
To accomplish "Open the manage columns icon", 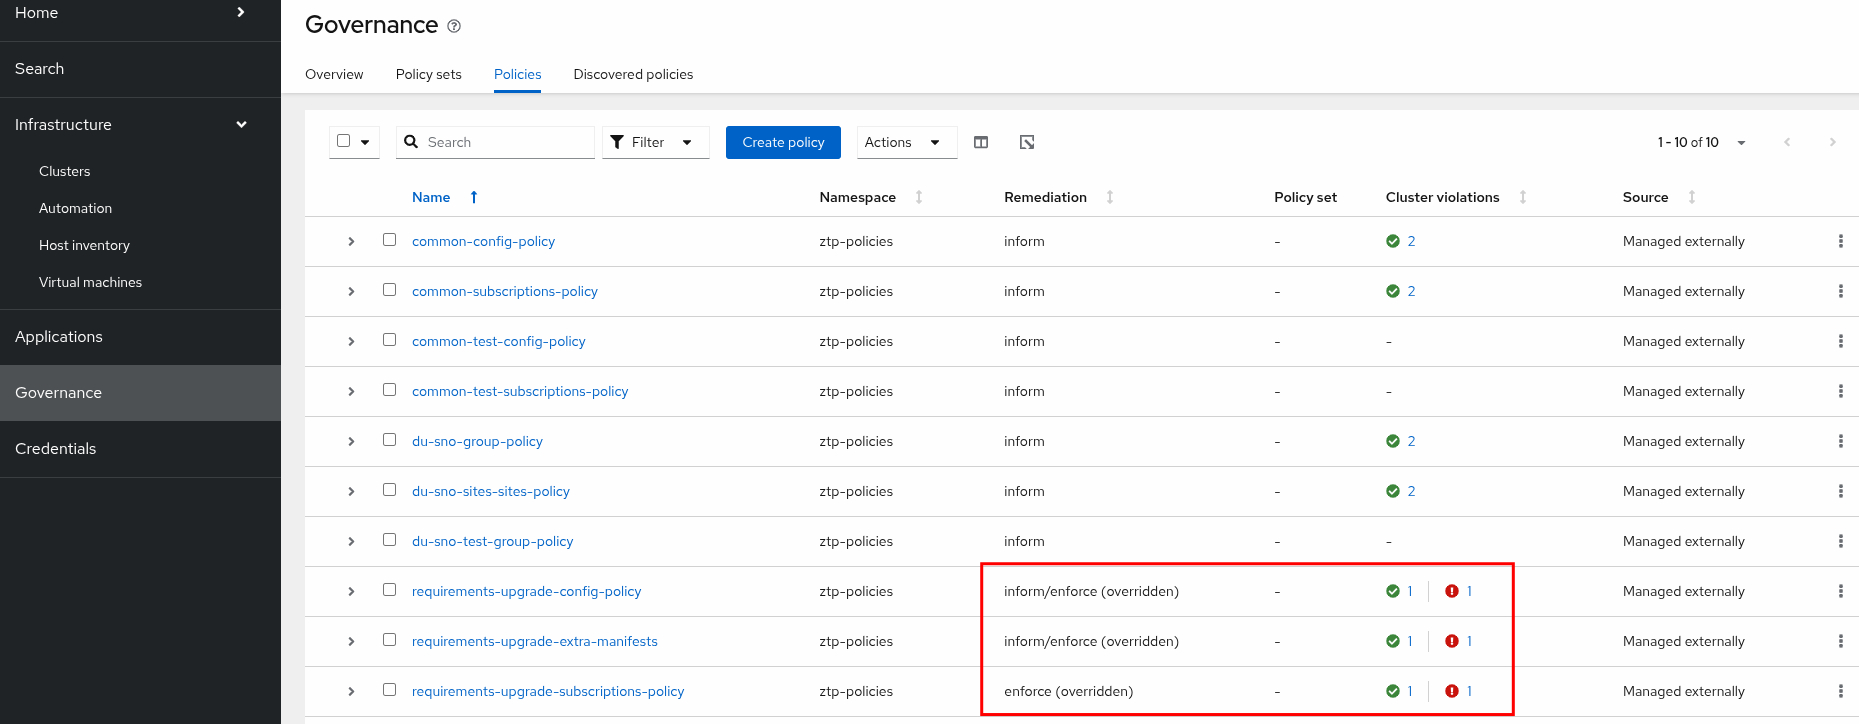I will (x=981, y=142).
